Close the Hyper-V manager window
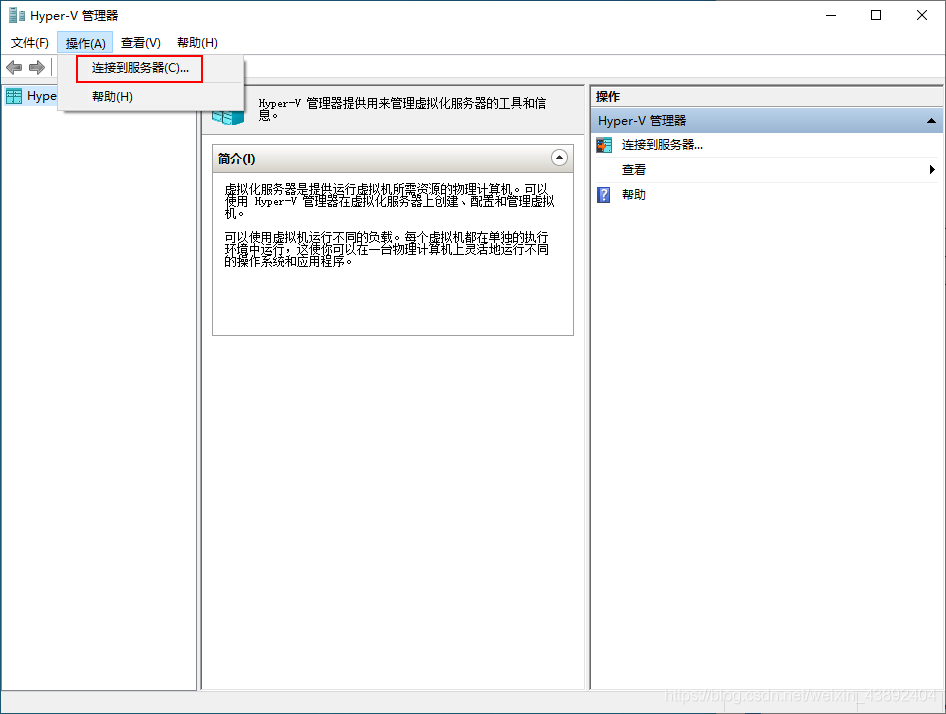 pos(922,15)
